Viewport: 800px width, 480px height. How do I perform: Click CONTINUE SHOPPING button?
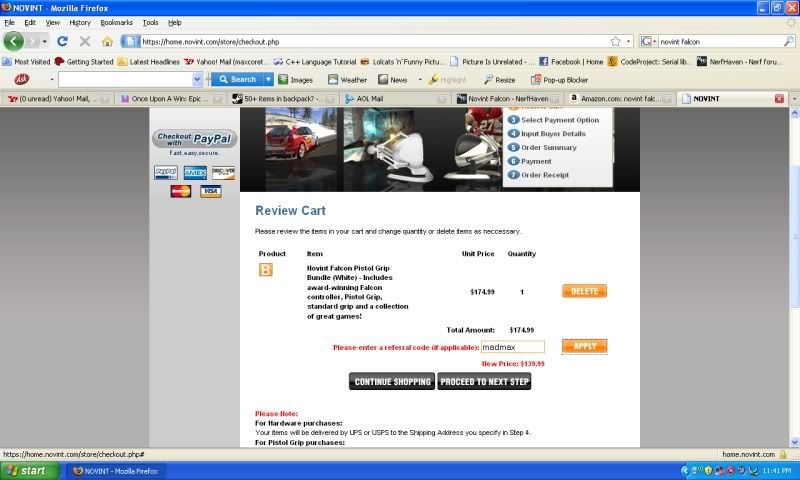coord(392,382)
